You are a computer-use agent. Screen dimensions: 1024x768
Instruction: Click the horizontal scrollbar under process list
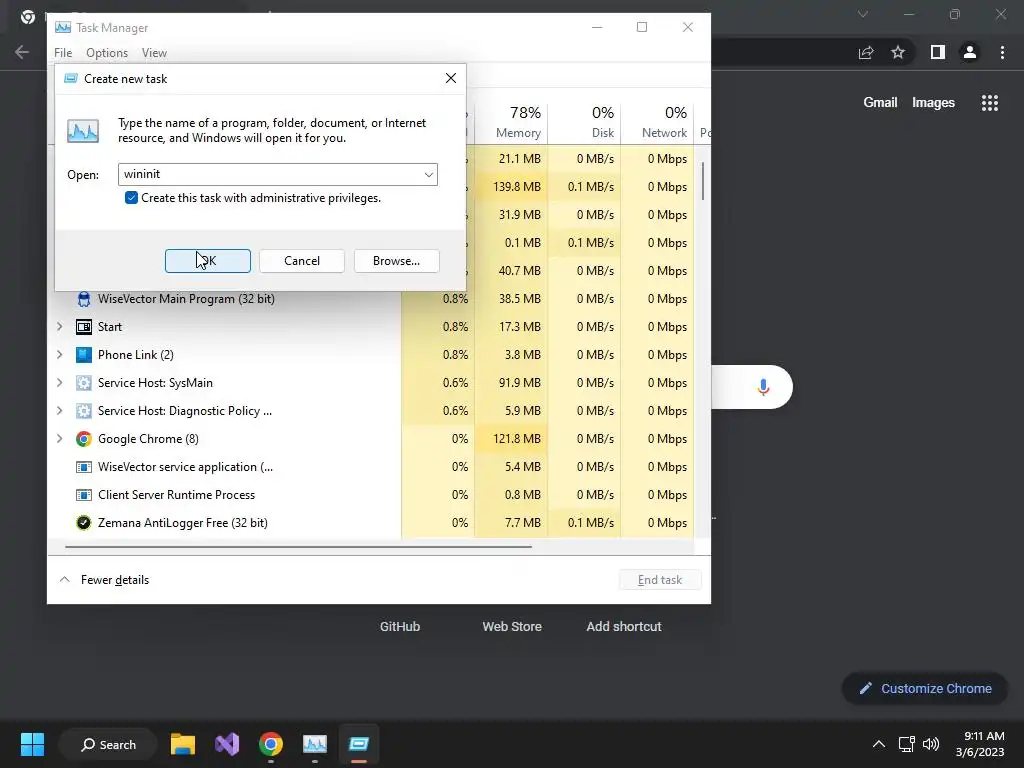pyautogui.click(x=298, y=547)
